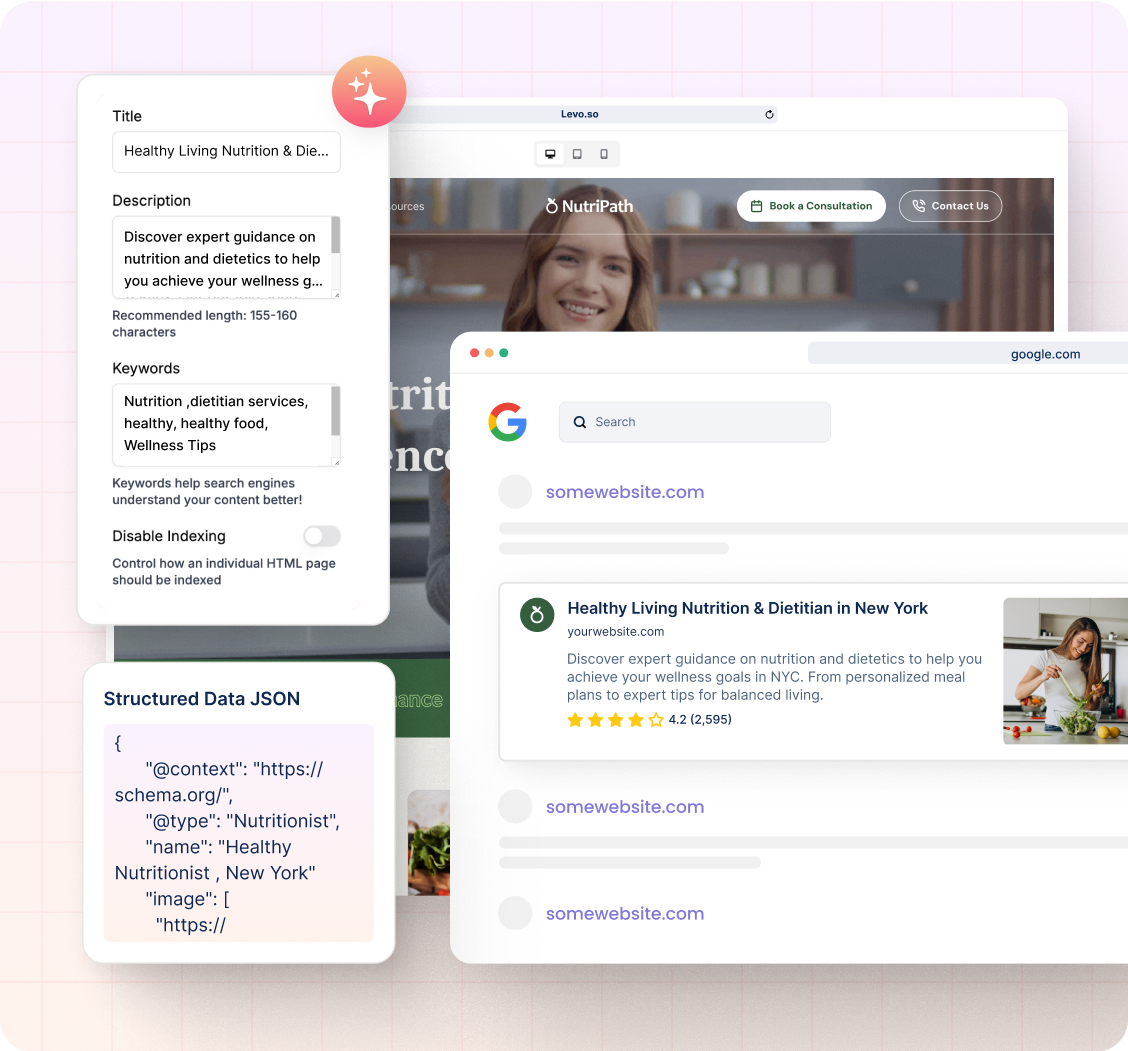Switch to mobile preview icon
The width and height of the screenshot is (1128, 1051).
[604, 154]
